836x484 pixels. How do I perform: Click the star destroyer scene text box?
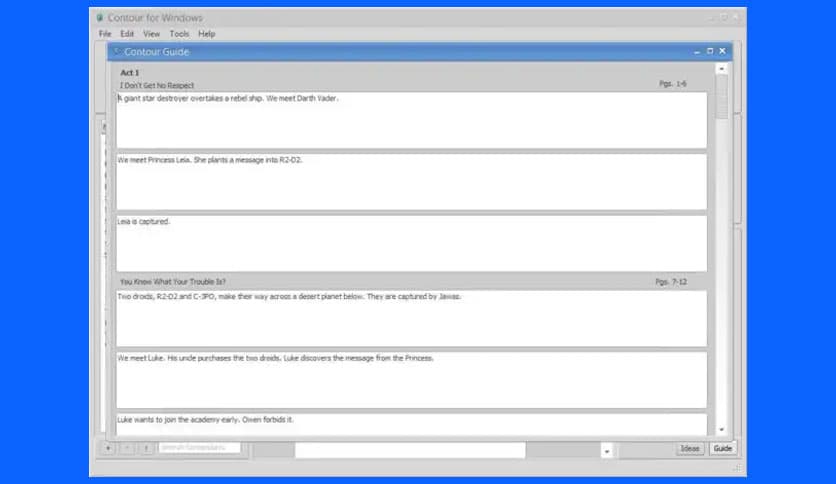click(x=412, y=120)
